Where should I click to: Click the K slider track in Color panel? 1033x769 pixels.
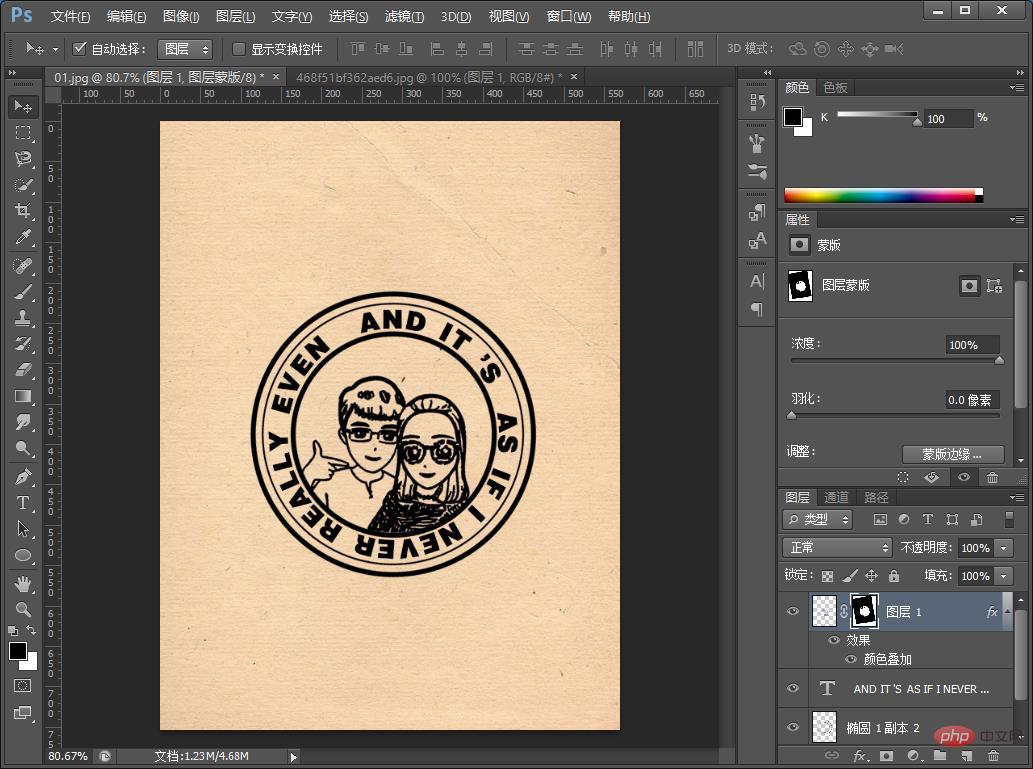877,114
